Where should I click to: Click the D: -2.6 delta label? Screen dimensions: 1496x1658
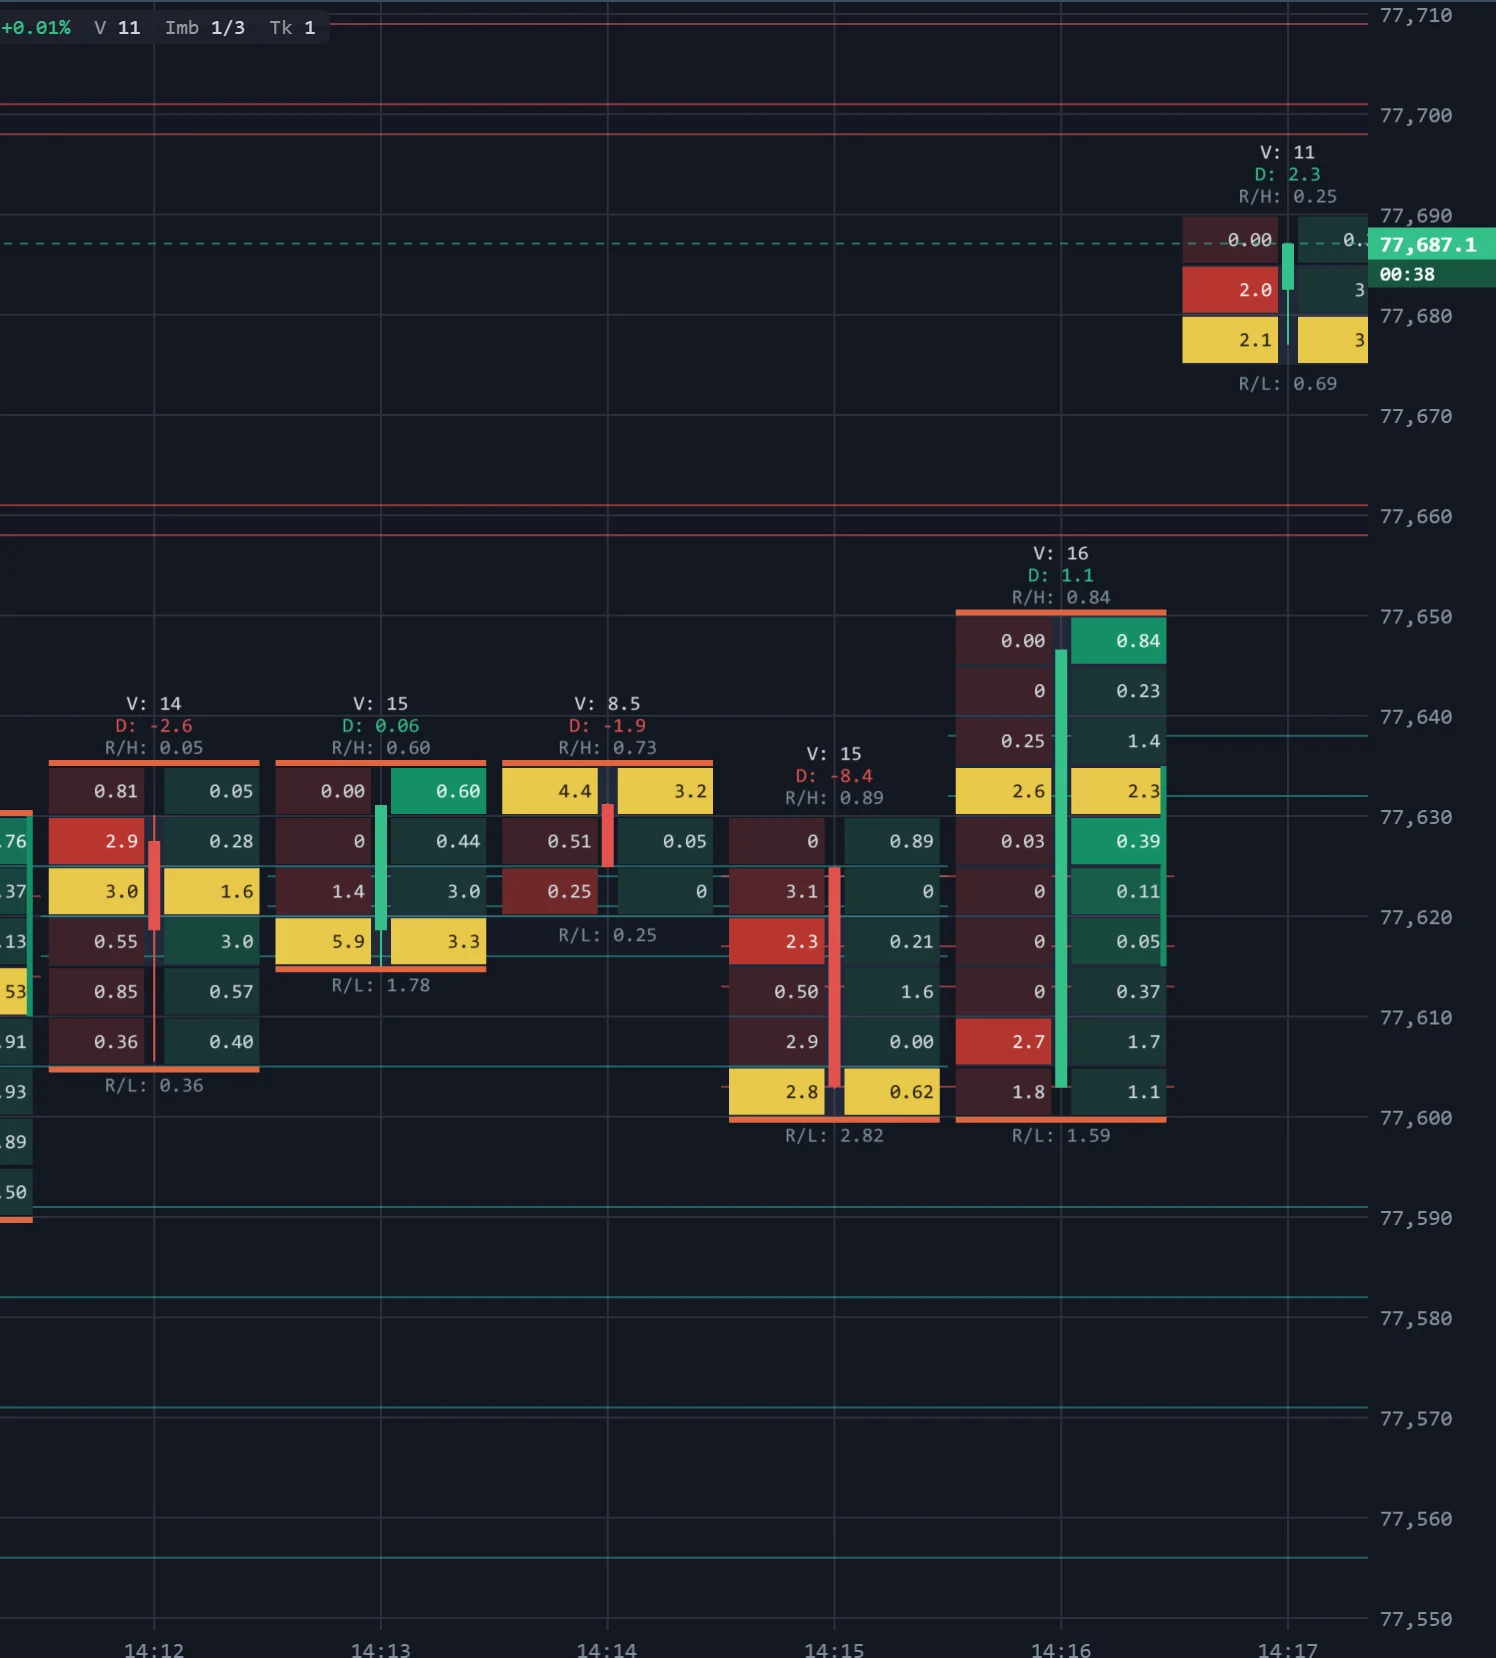click(154, 726)
